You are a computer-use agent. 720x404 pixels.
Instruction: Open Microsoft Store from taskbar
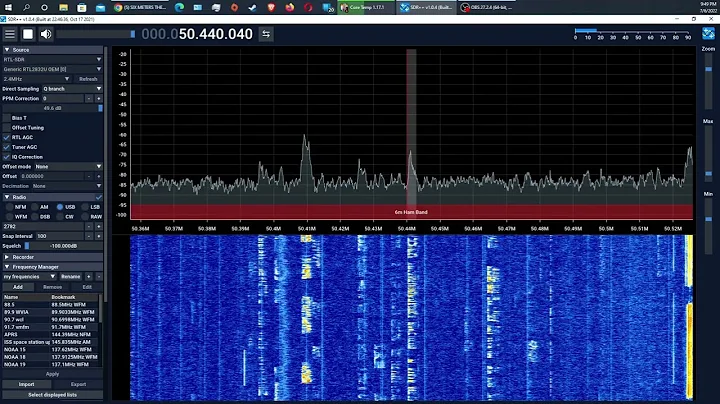click(x=82, y=7)
